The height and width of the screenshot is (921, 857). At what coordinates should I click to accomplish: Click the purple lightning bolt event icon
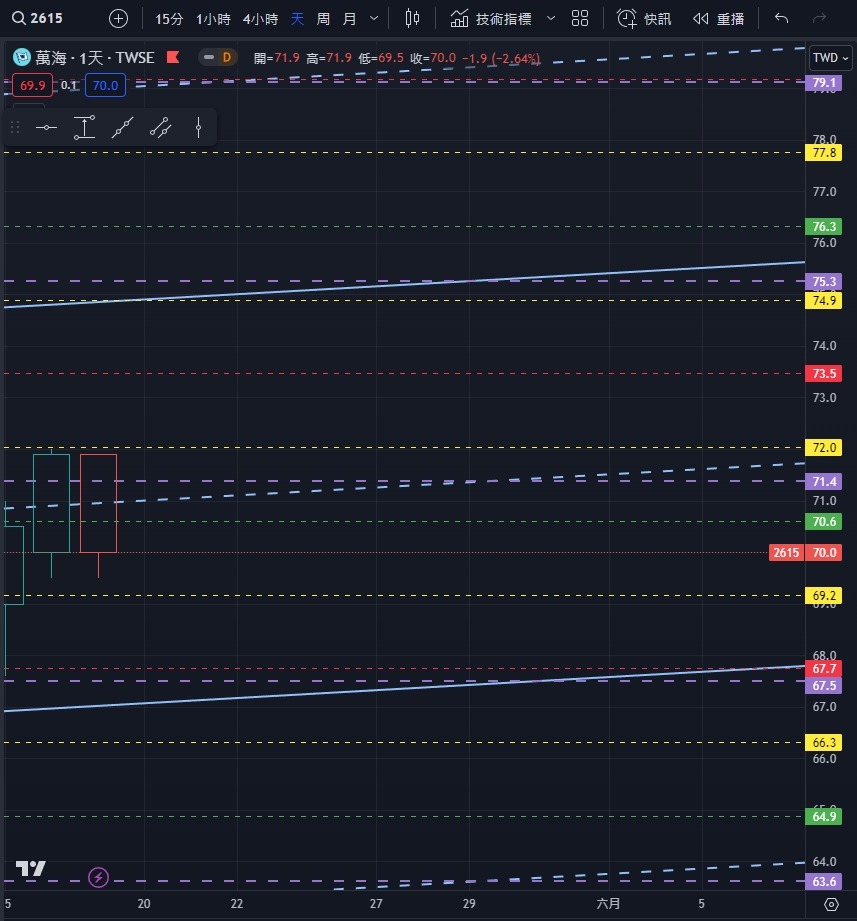98,878
